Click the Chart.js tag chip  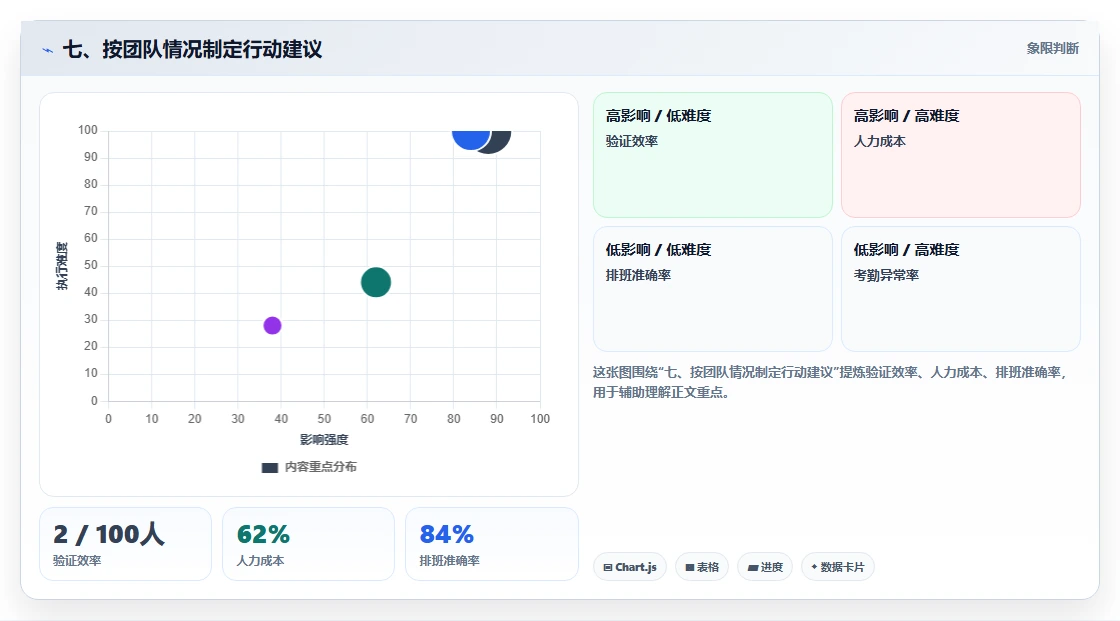click(x=630, y=567)
